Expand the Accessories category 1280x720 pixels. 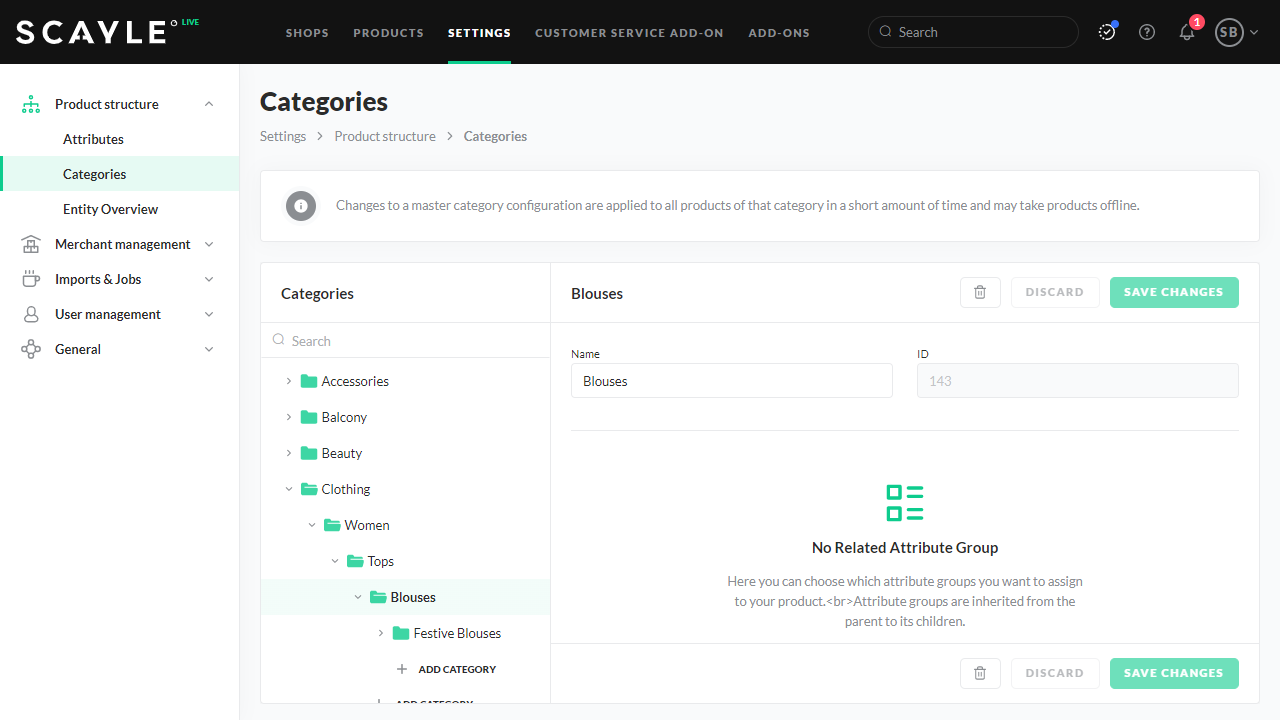tap(289, 381)
